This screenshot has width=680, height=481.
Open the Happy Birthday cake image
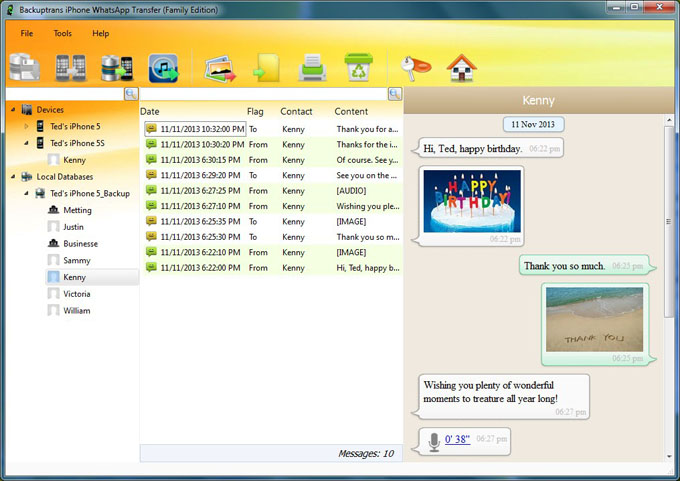472,201
